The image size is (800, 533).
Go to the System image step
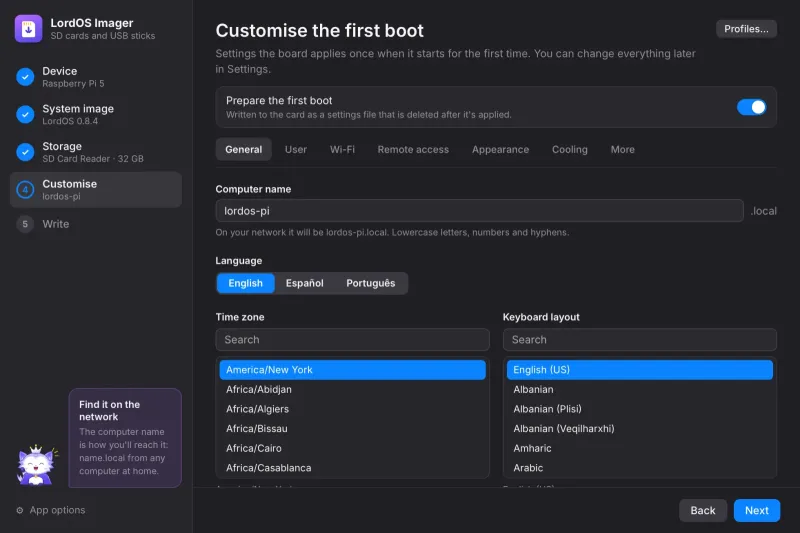point(96,114)
